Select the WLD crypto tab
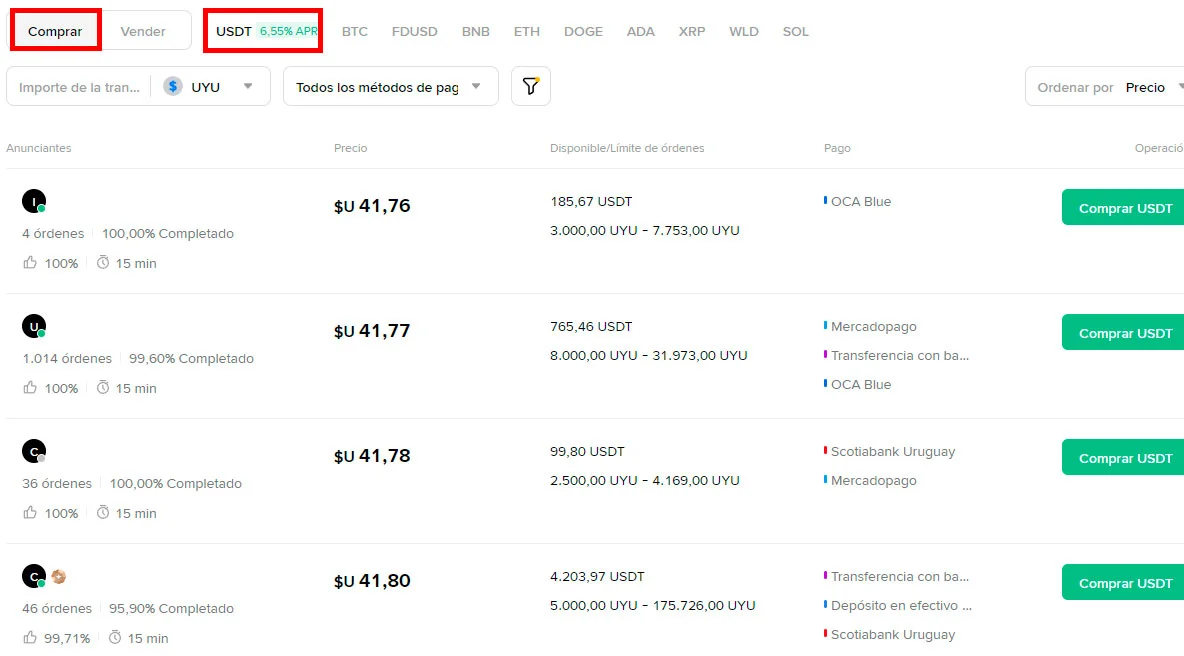The height and width of the screenshot is (656, 1184). point(743,31)
